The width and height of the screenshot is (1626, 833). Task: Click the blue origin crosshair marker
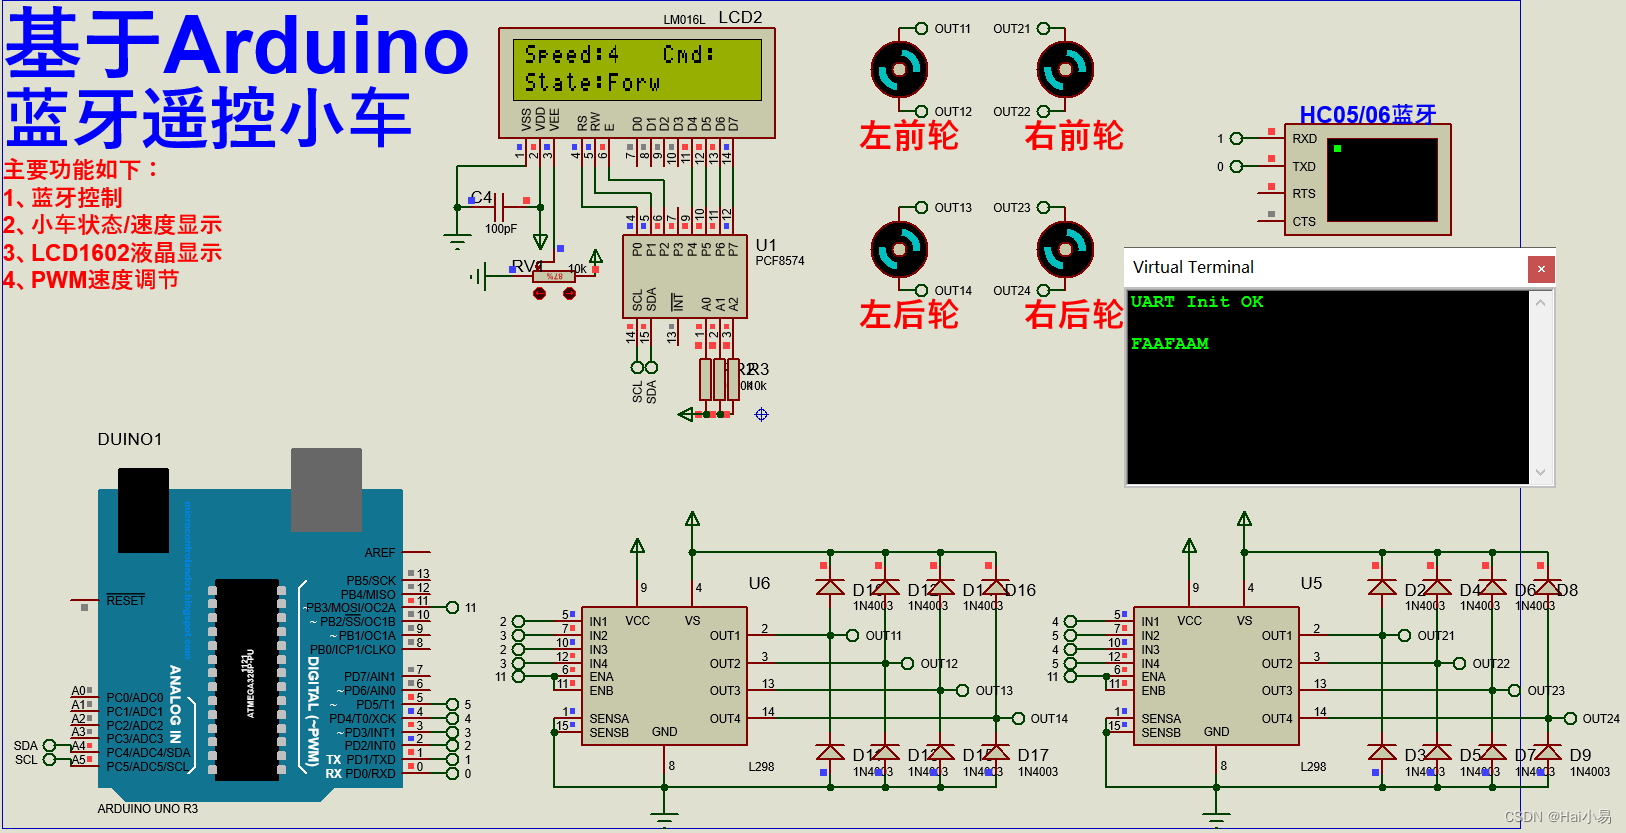pyautogui.click(x=761, y=414)
